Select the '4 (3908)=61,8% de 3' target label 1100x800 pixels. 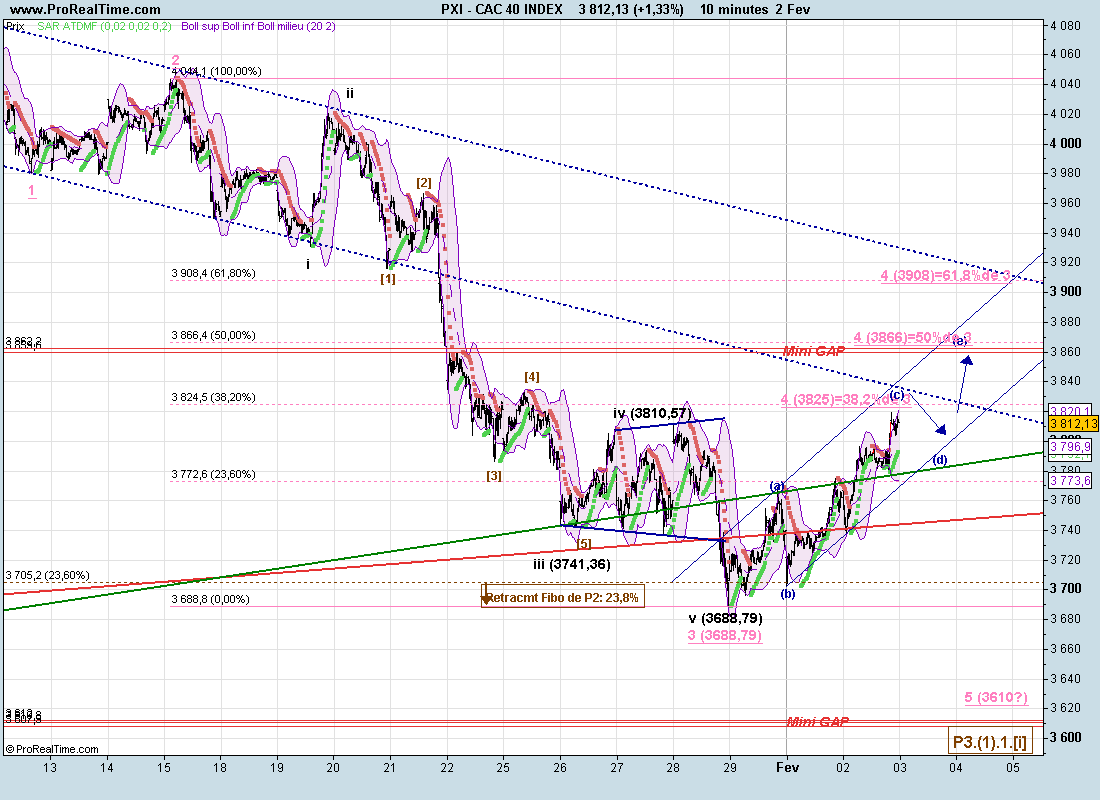click(946, 275)
